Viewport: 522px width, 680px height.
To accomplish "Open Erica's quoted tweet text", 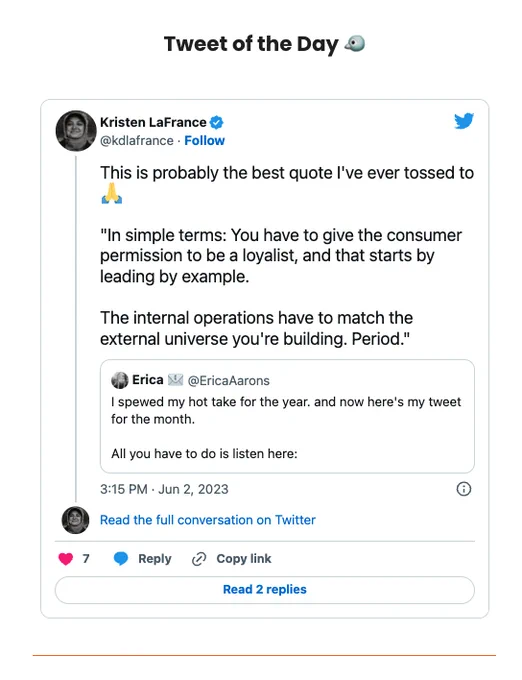I will (x=286, y=428).
